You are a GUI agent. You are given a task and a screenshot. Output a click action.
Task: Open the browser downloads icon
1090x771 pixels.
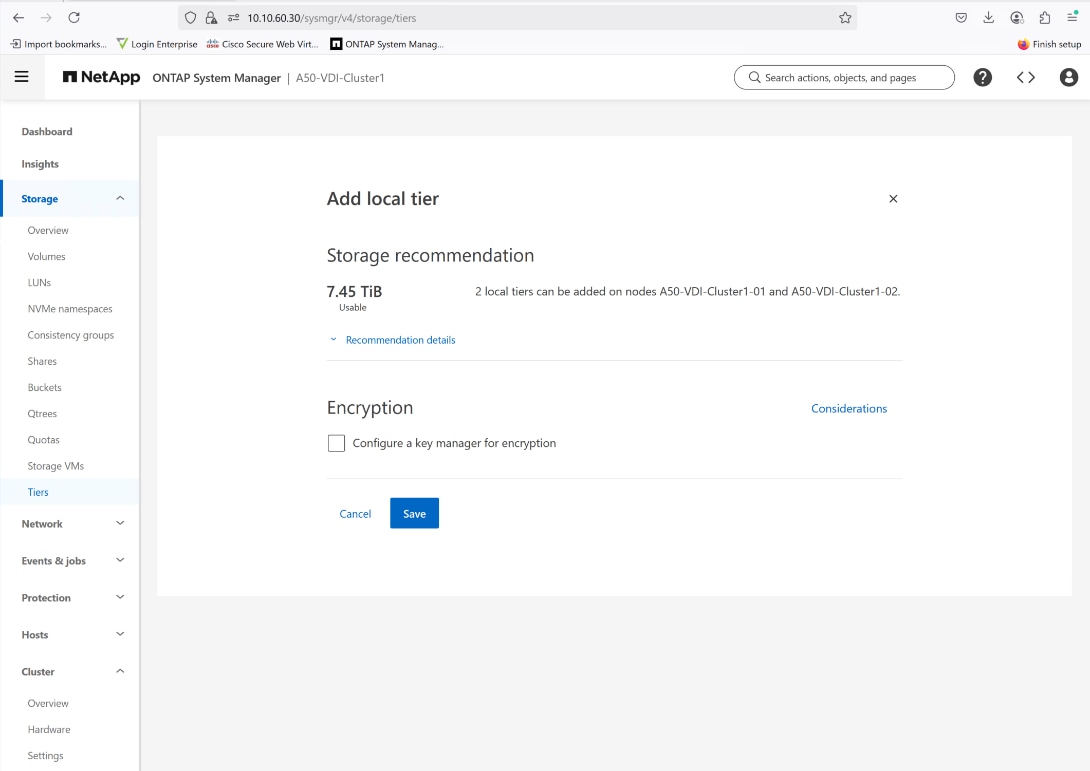click(989, 18)
